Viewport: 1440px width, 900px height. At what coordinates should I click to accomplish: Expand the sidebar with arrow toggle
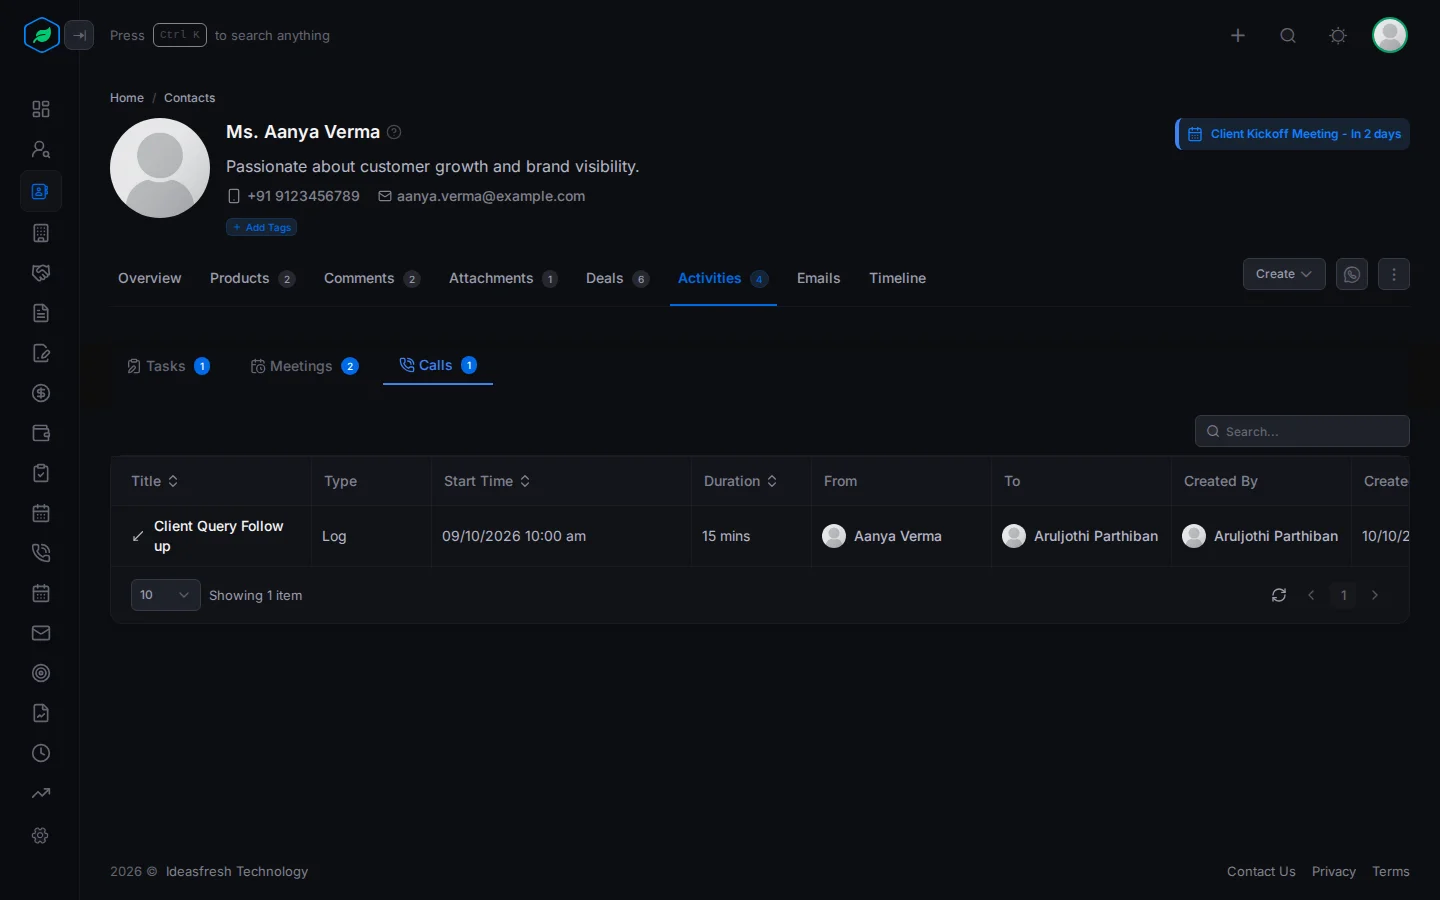click(x=79, y=35)
